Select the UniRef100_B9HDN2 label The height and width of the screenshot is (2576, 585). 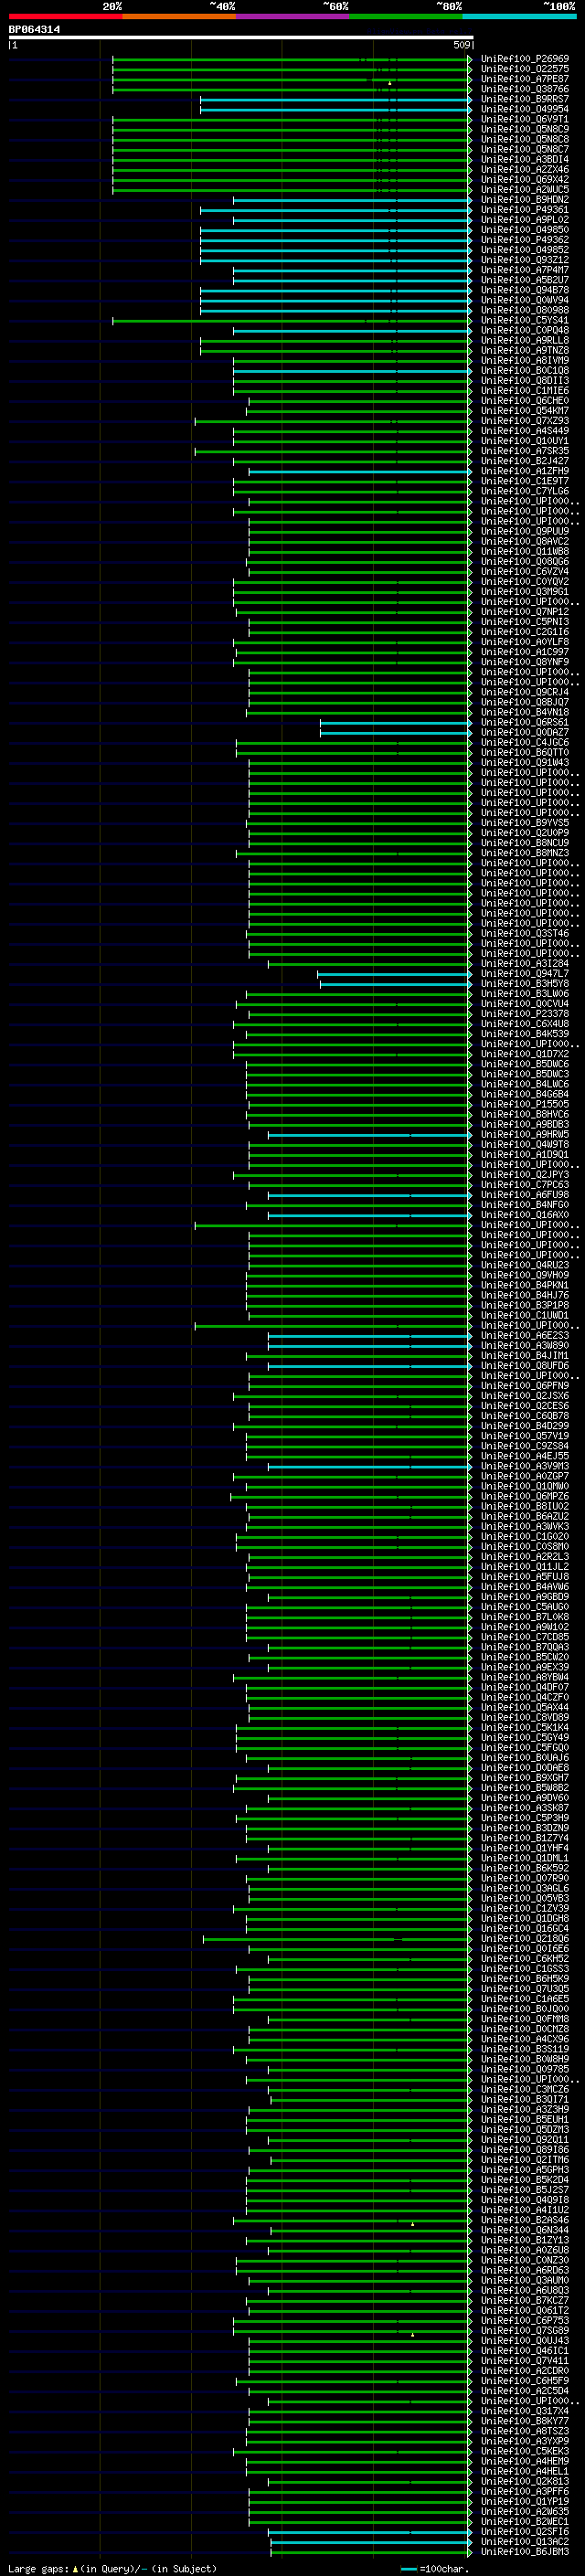pos(525,200)
